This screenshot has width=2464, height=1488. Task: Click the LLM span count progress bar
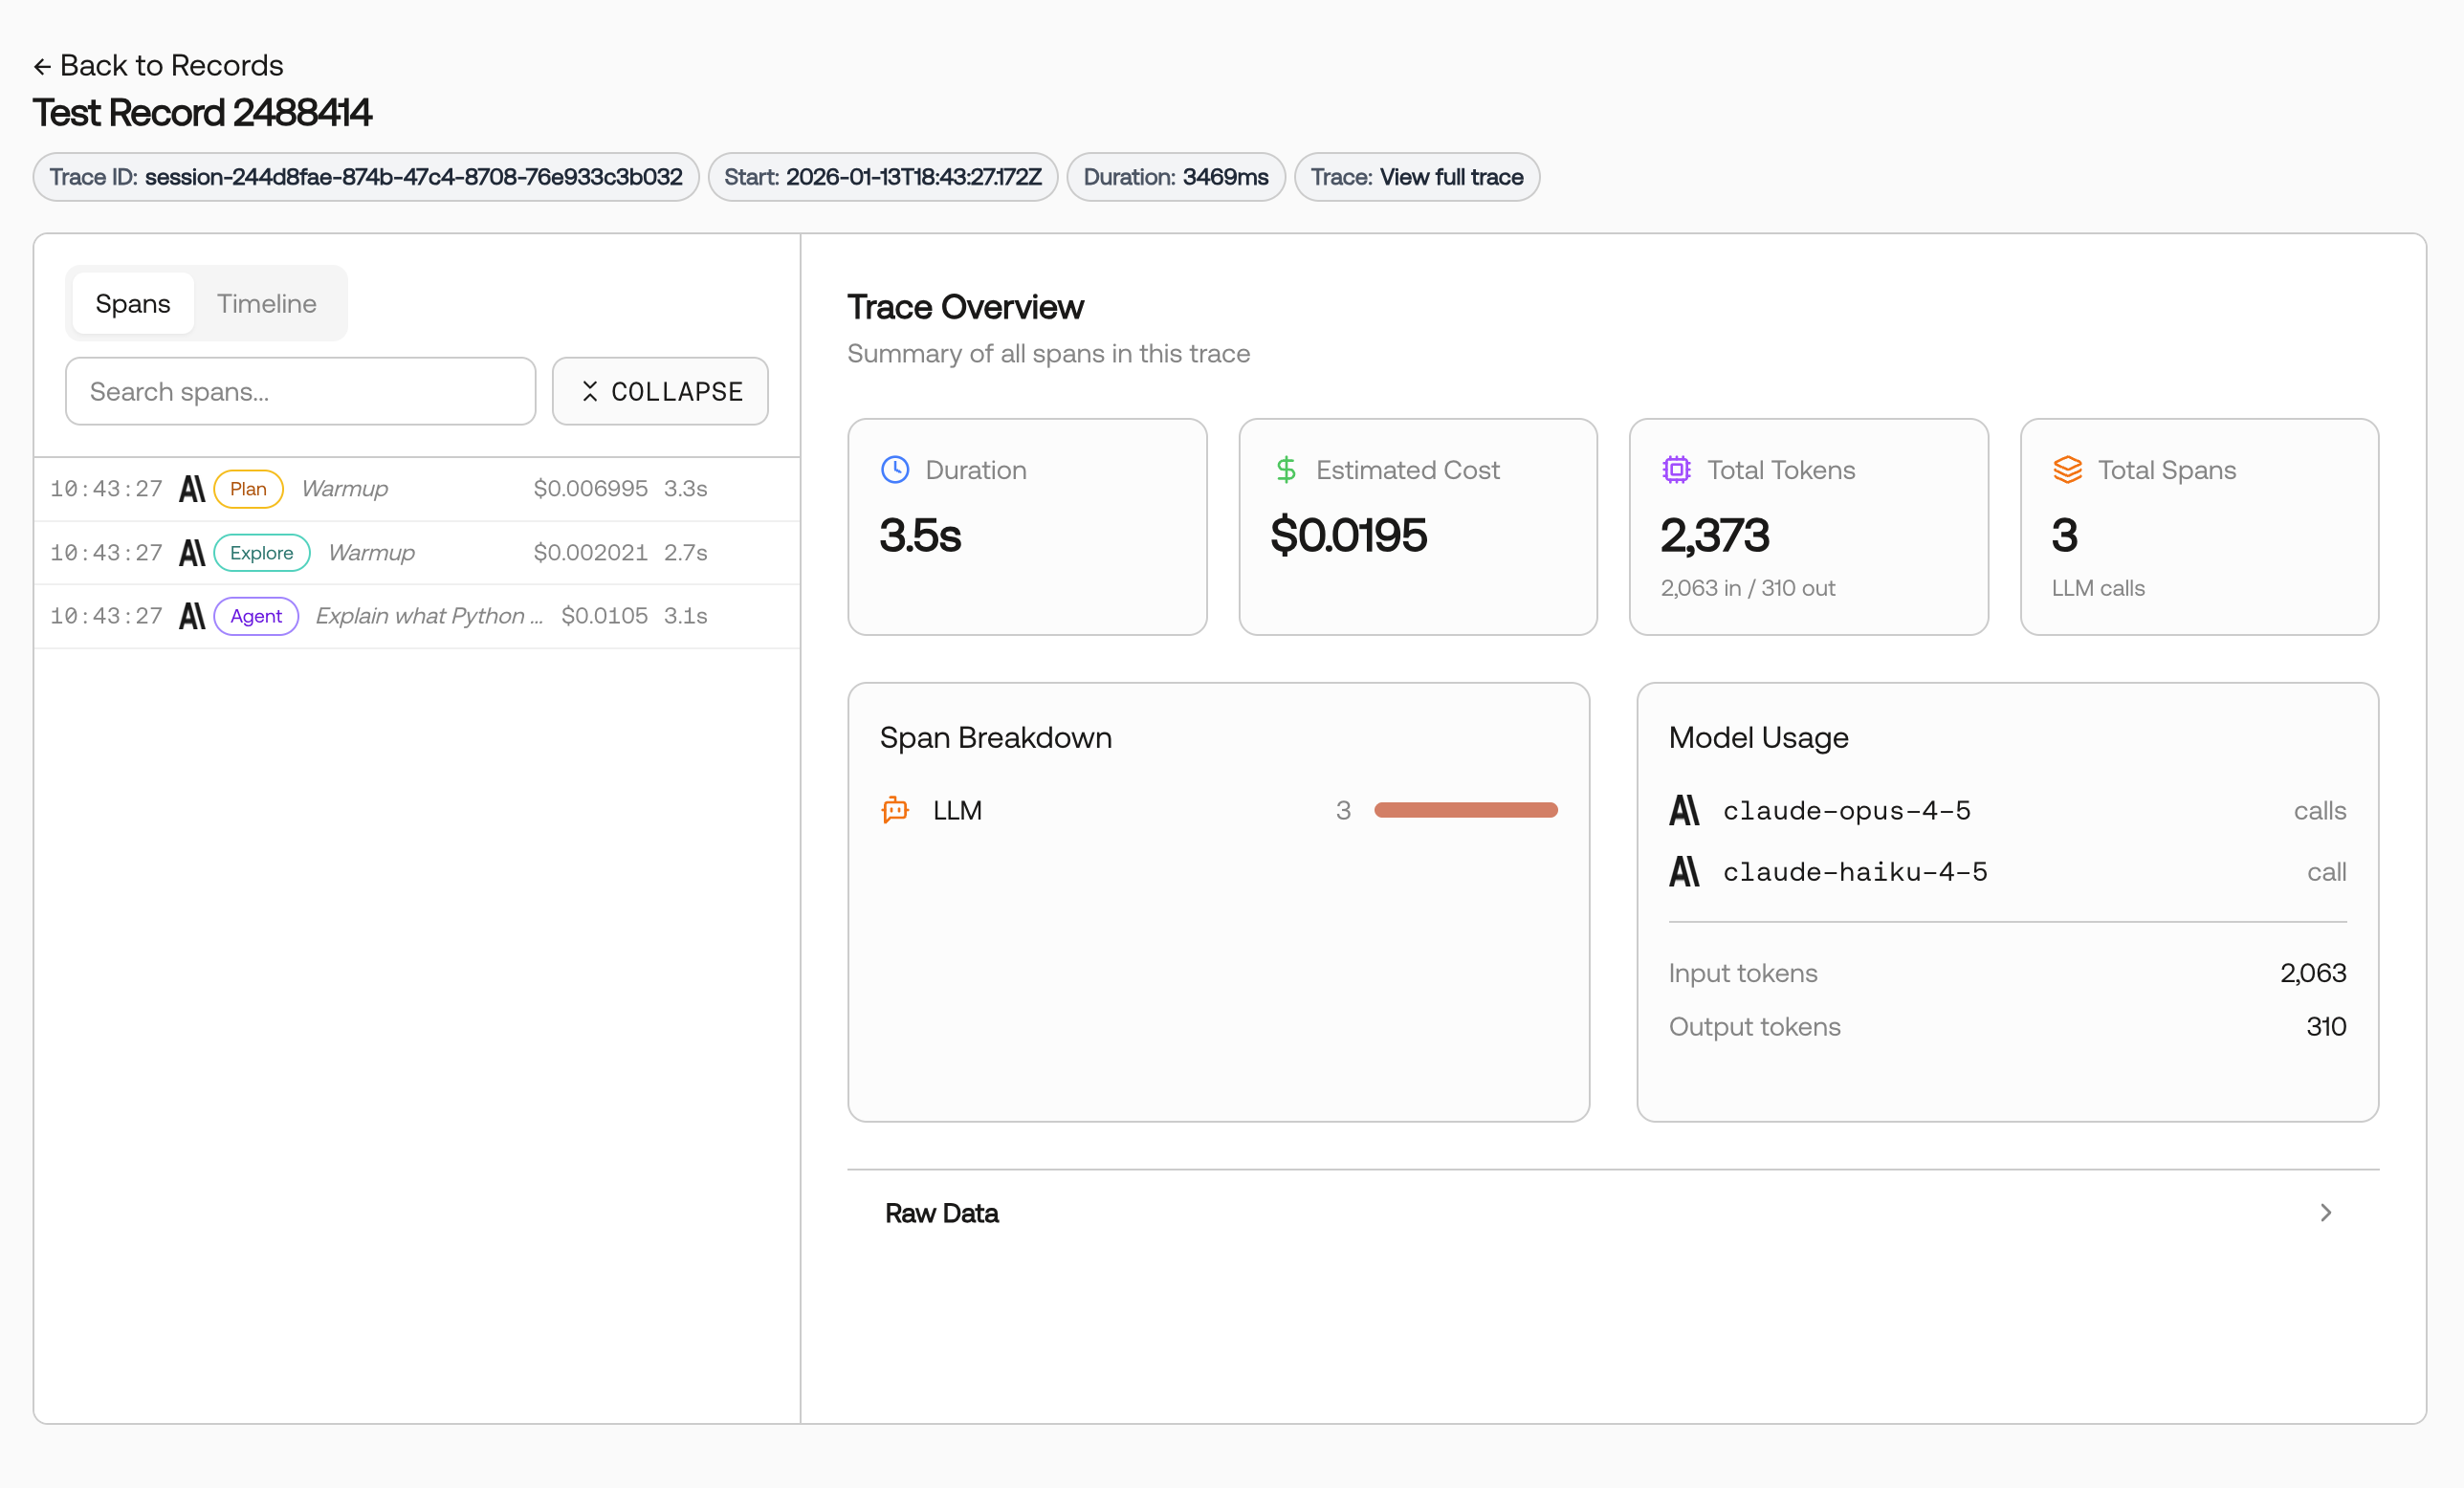(x=1466, y=810)
